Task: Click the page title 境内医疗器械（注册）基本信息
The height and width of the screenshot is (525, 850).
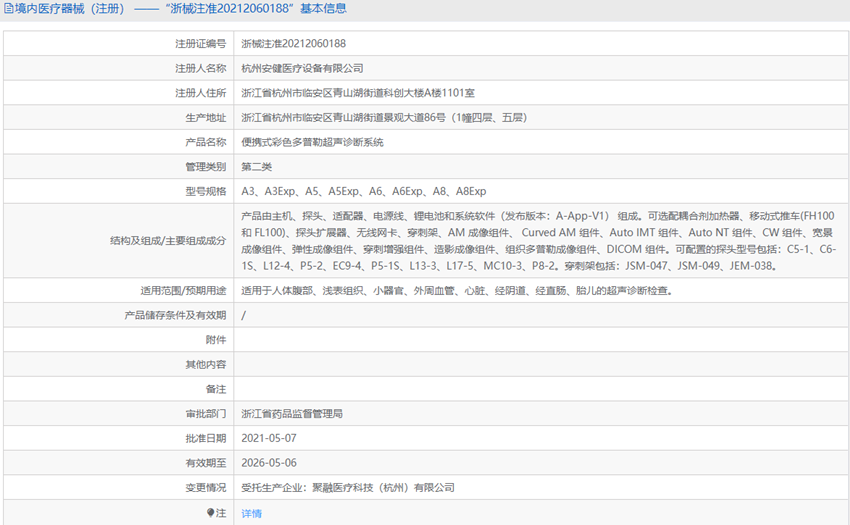Action: (x=181, y=9)
